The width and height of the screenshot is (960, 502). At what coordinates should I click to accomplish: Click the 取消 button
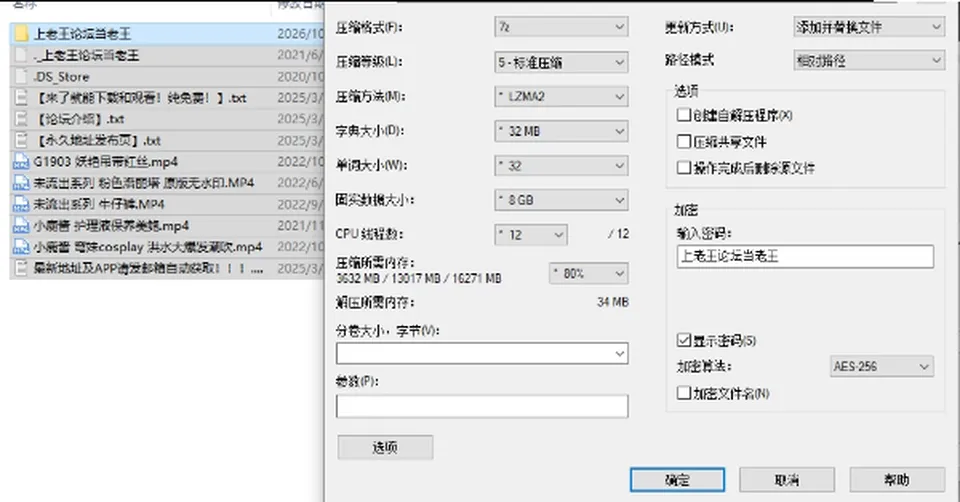point(787,480)
